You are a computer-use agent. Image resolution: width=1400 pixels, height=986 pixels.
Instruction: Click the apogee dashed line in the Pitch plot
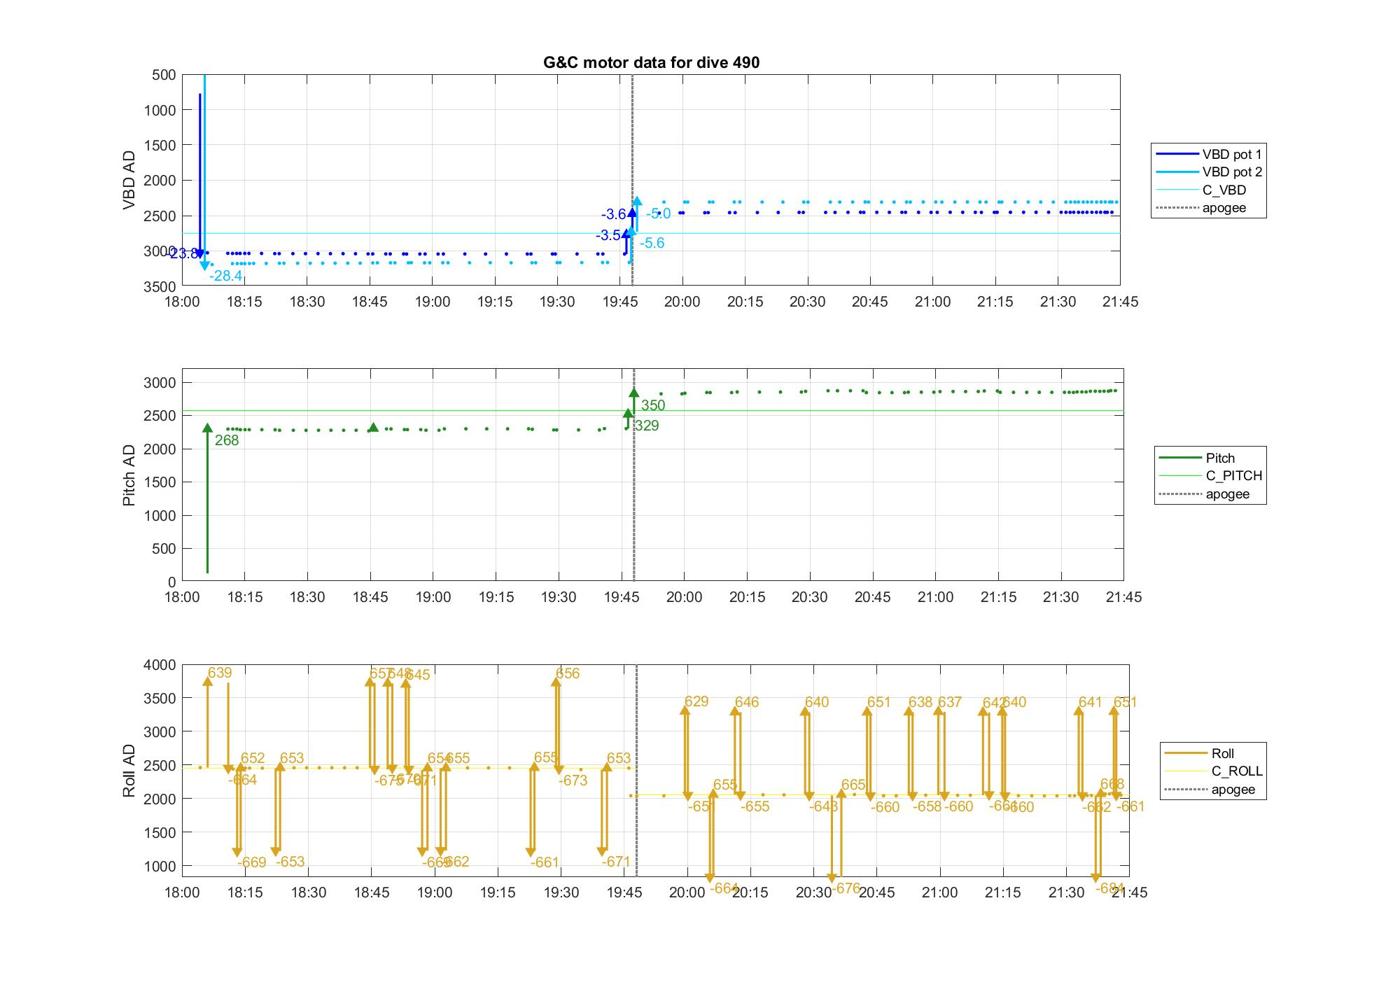[x=634, y=475]
